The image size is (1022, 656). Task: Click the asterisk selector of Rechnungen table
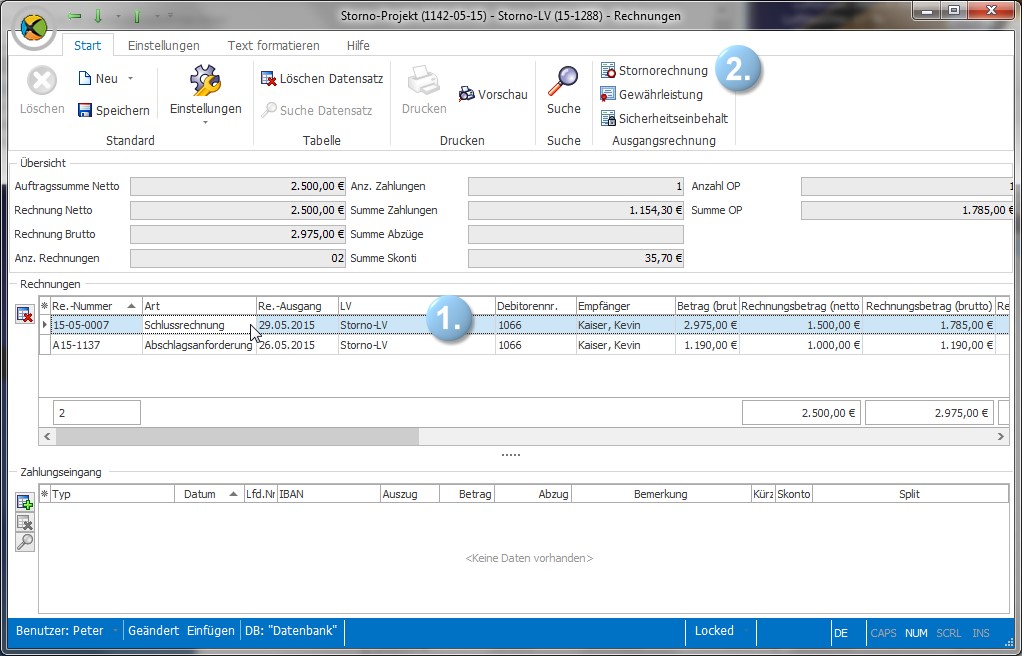44,306
